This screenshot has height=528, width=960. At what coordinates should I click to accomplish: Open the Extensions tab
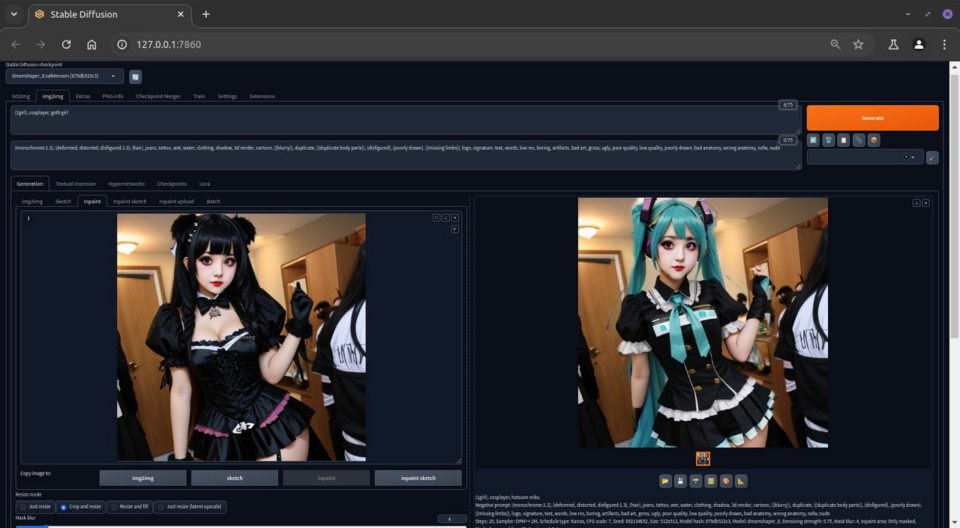coord(262,96)
